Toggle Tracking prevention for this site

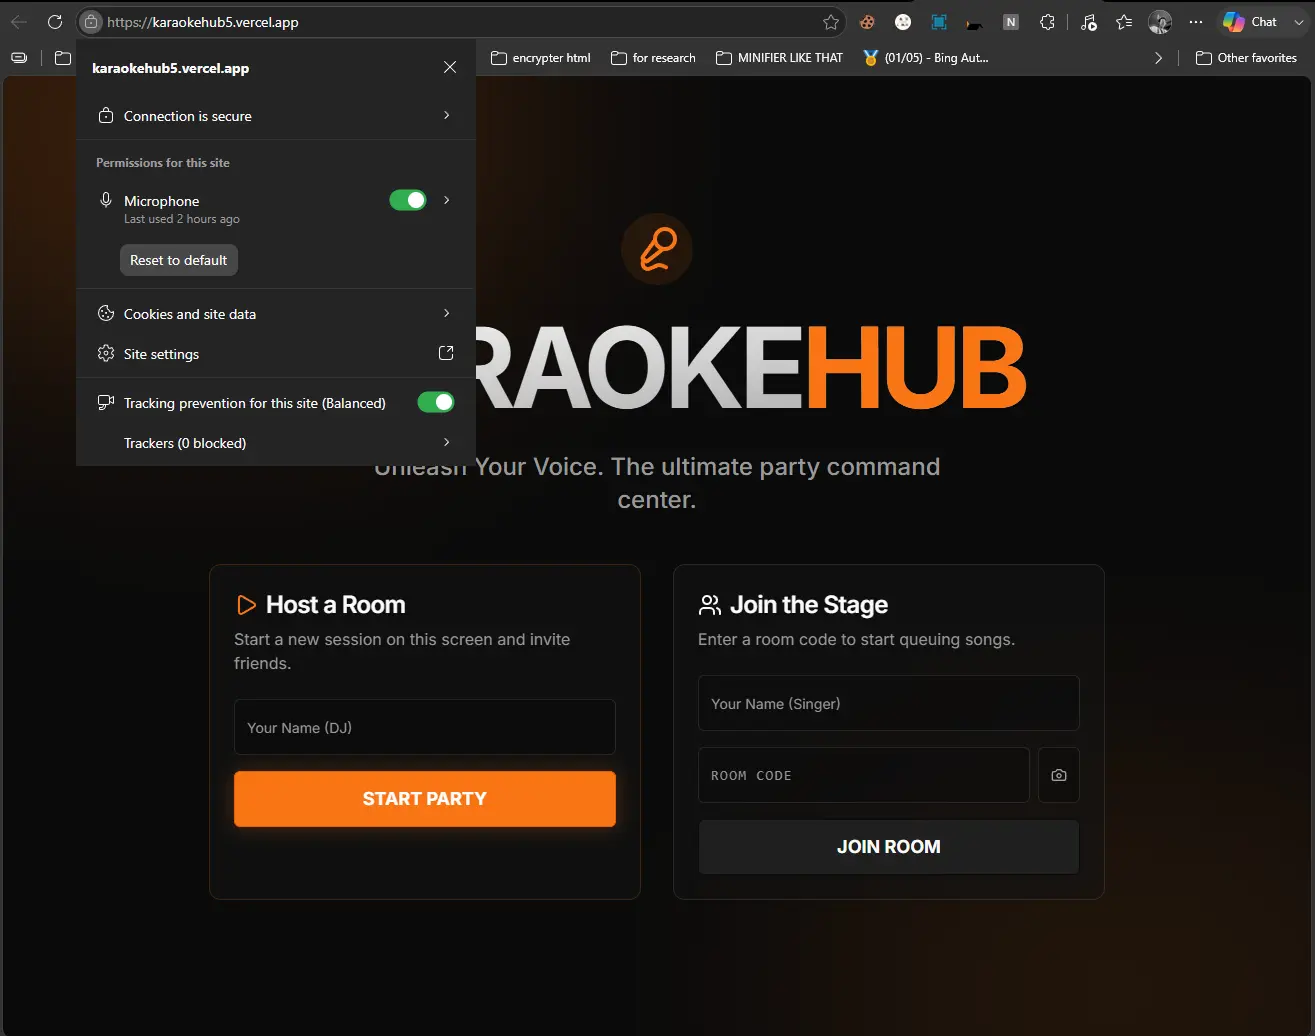pyautogui.click(x=436, y=402)
